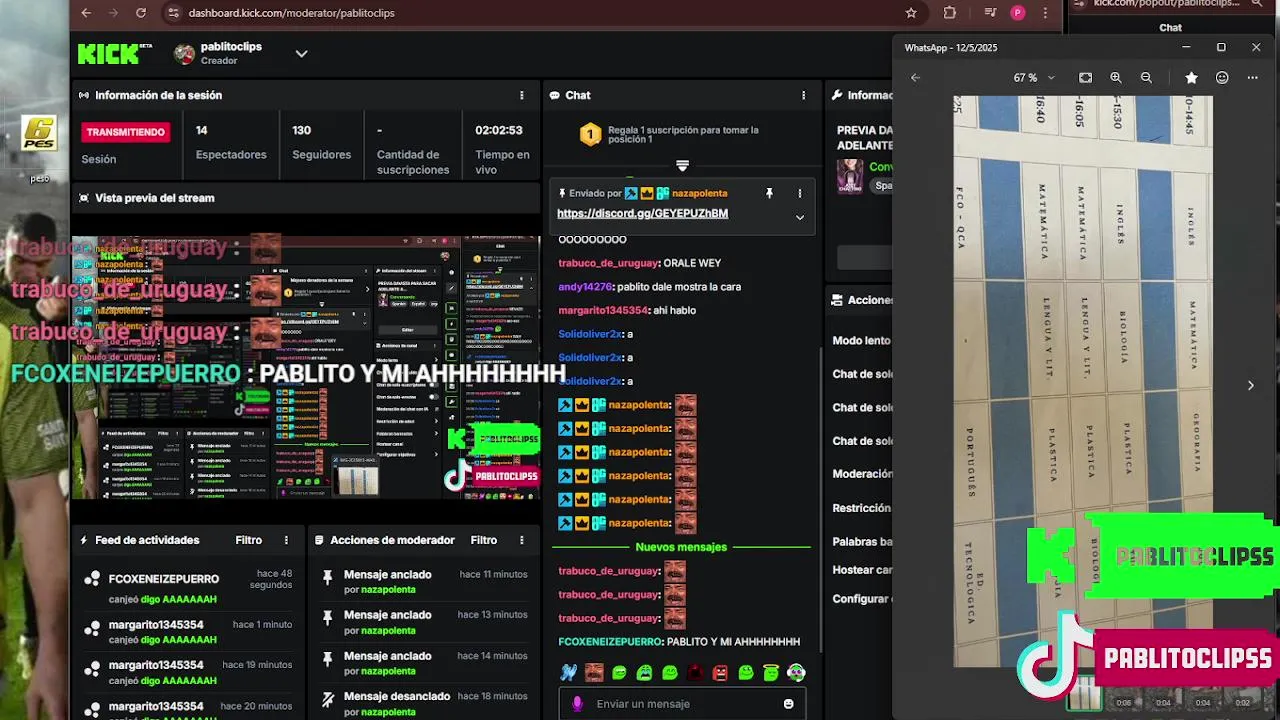The height and width of the screenshot is (720, 1280).
Task: Insert the blue W emote
Action: point(569,673)
